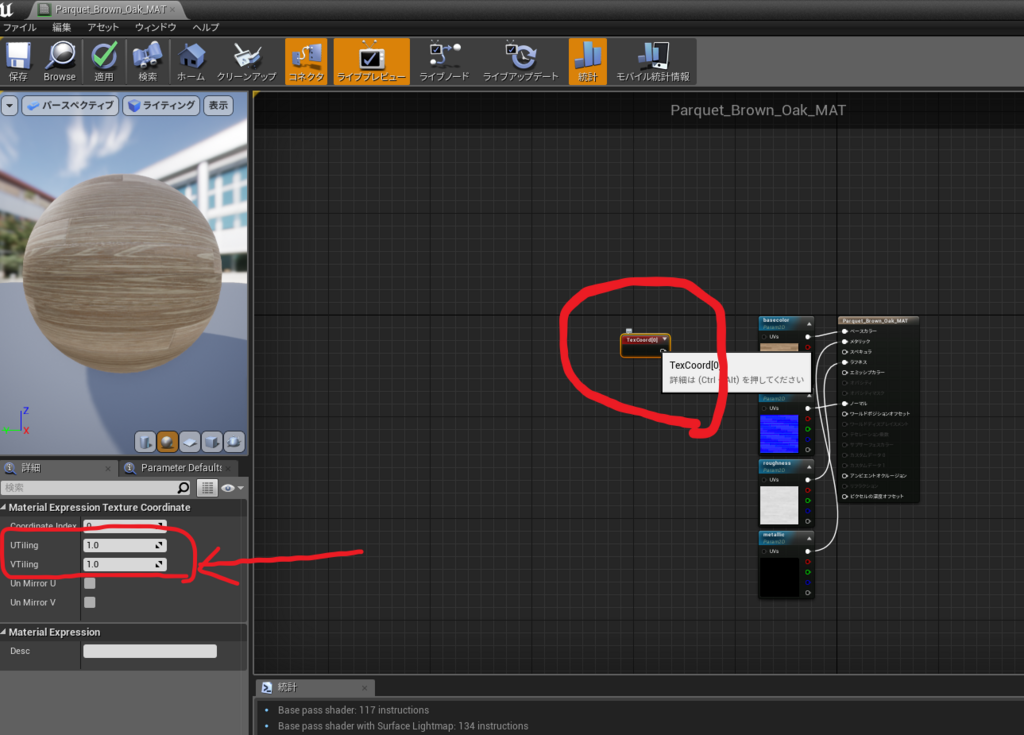This screenshot has height=735, width=1024.
Task: Click the ベースカラー base color input pin
Action: 845,331
